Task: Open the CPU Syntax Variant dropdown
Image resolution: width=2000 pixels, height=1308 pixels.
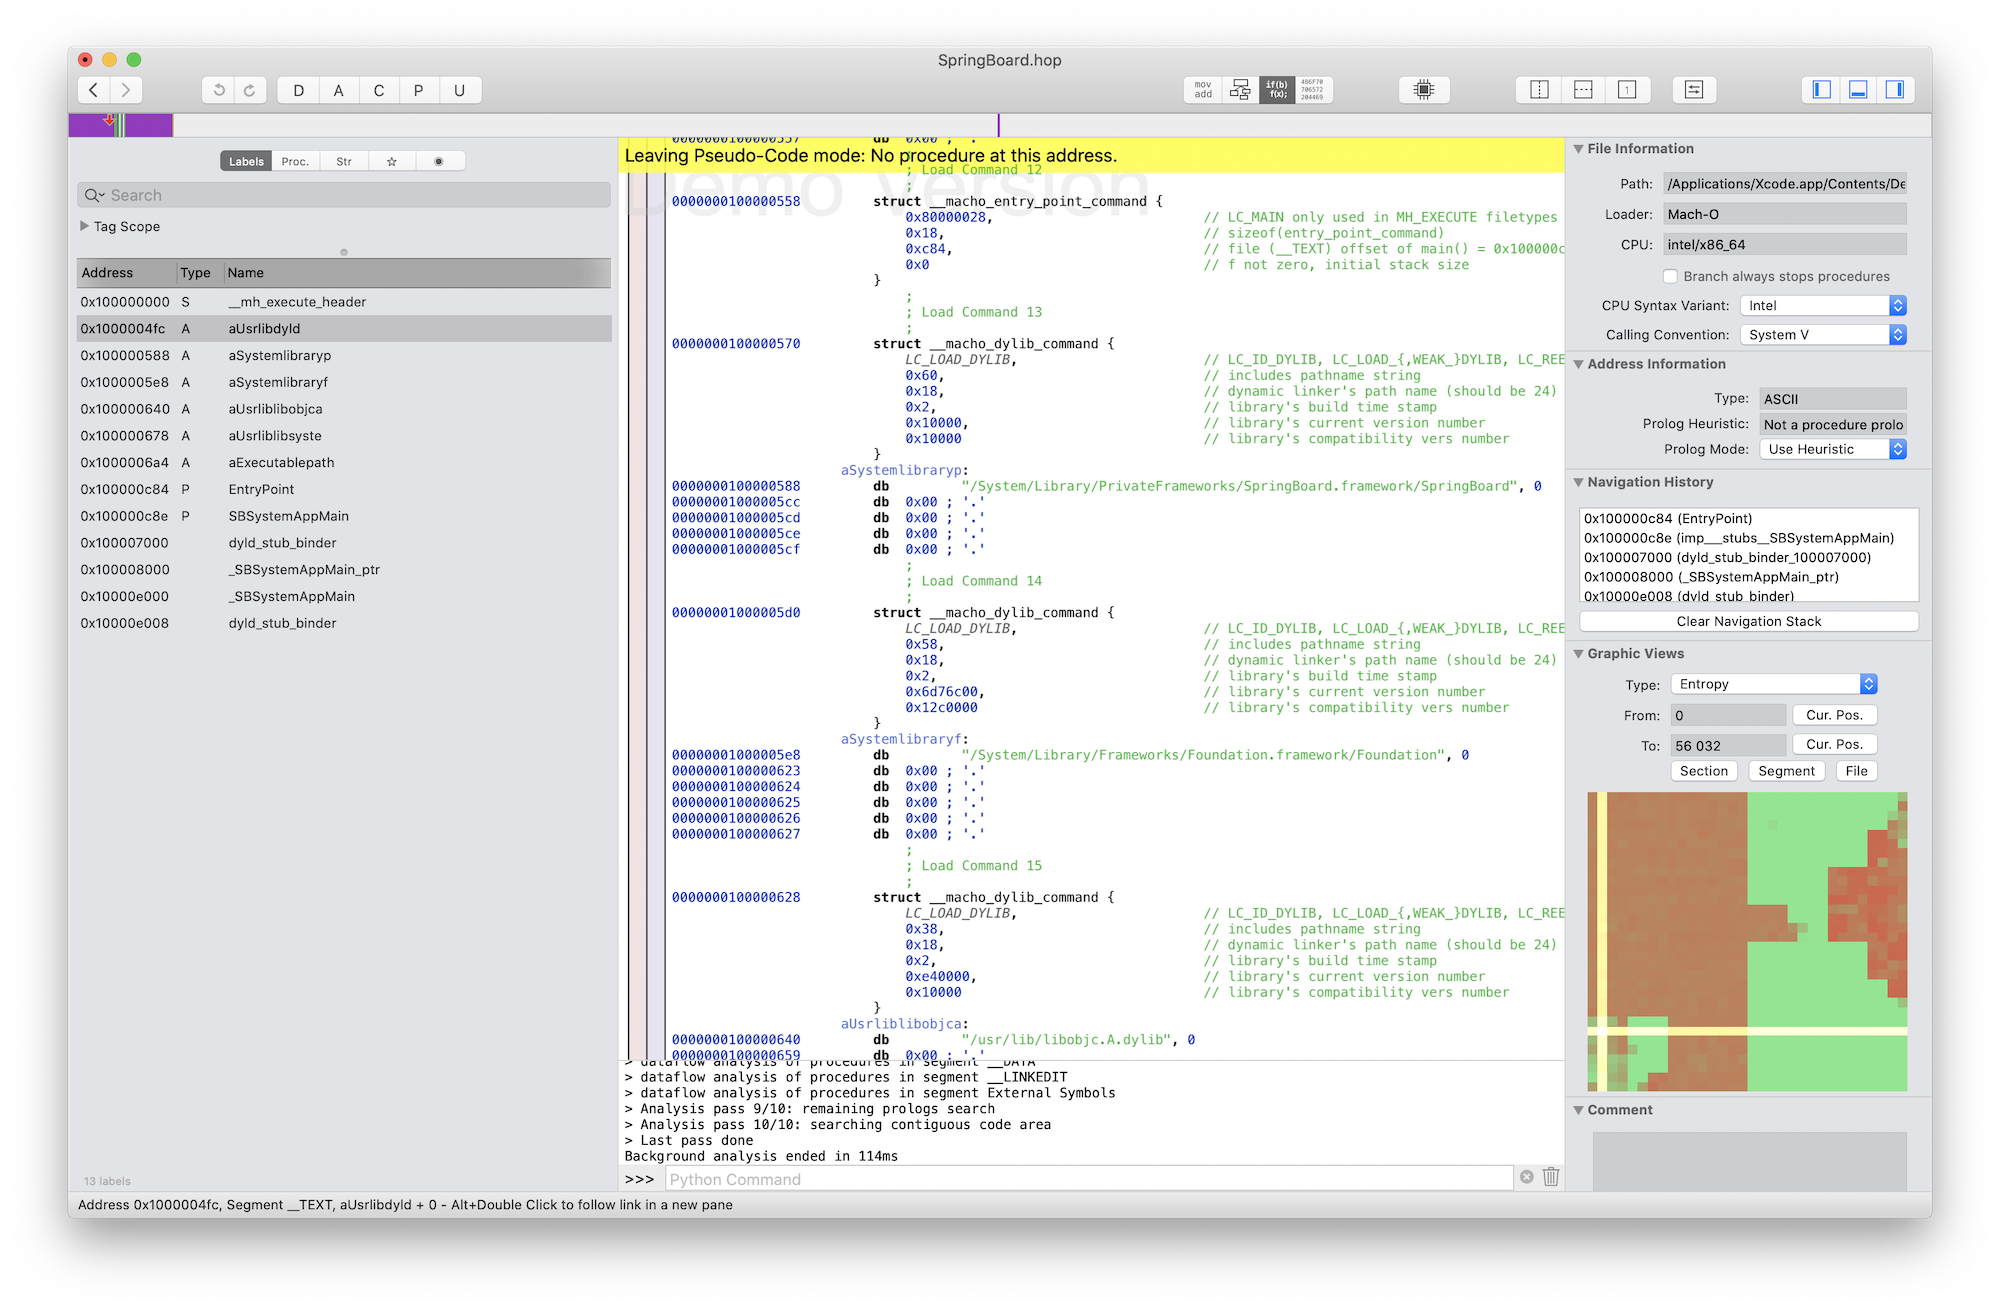Action: click(x=1823, y=306)
